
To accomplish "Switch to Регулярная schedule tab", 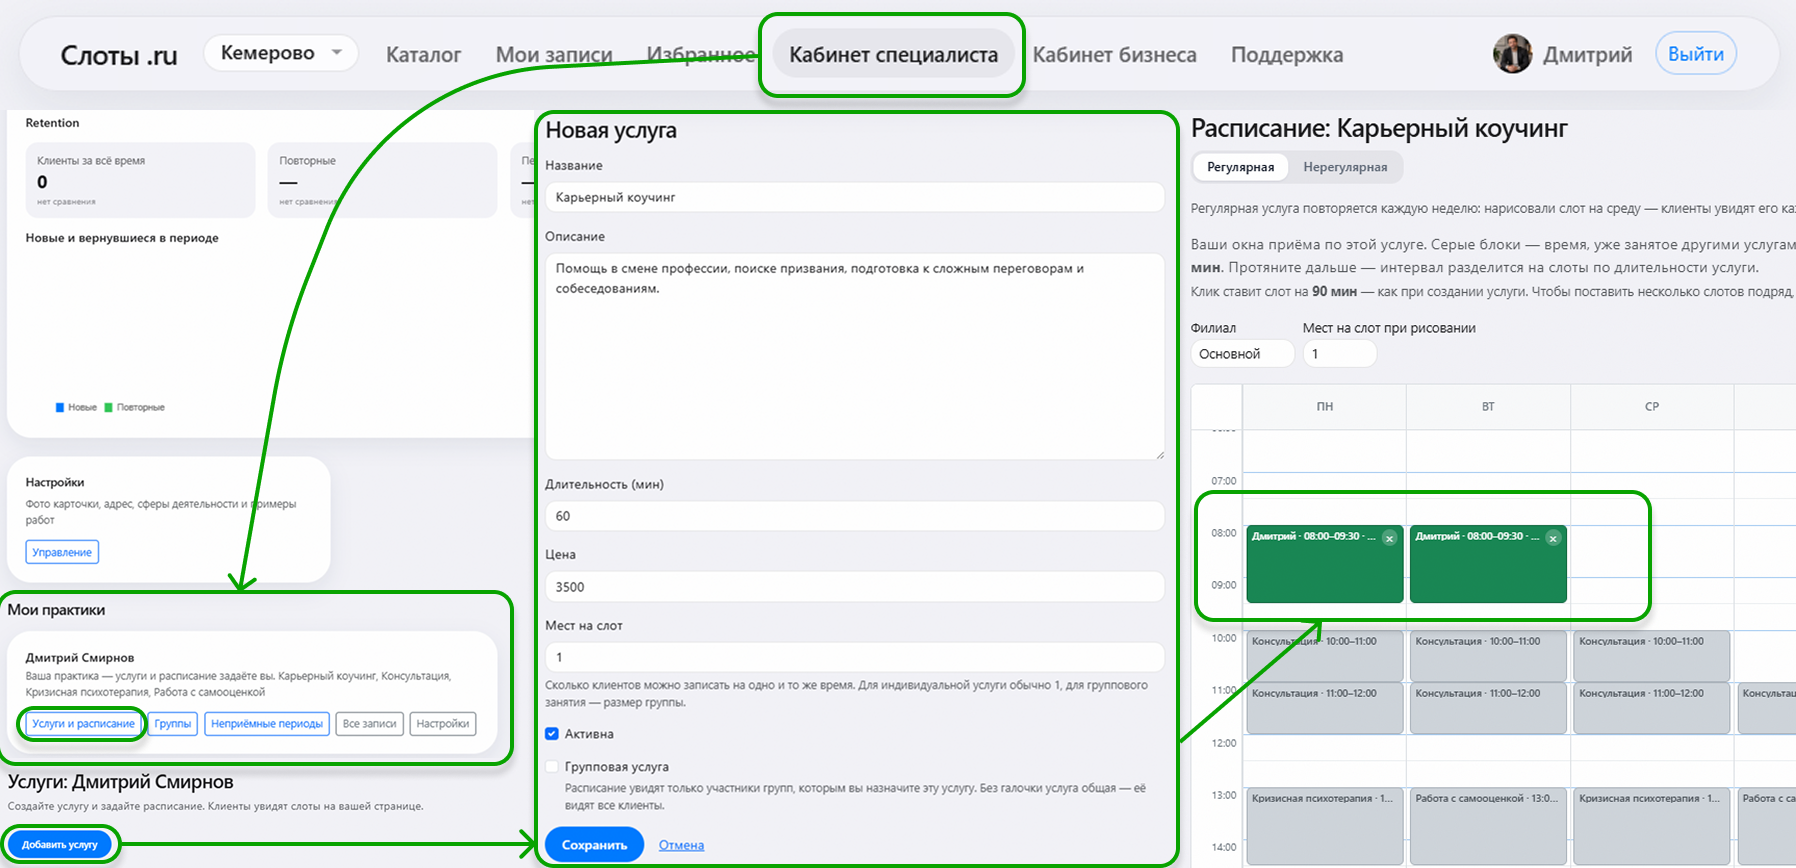I will 1240,167.
